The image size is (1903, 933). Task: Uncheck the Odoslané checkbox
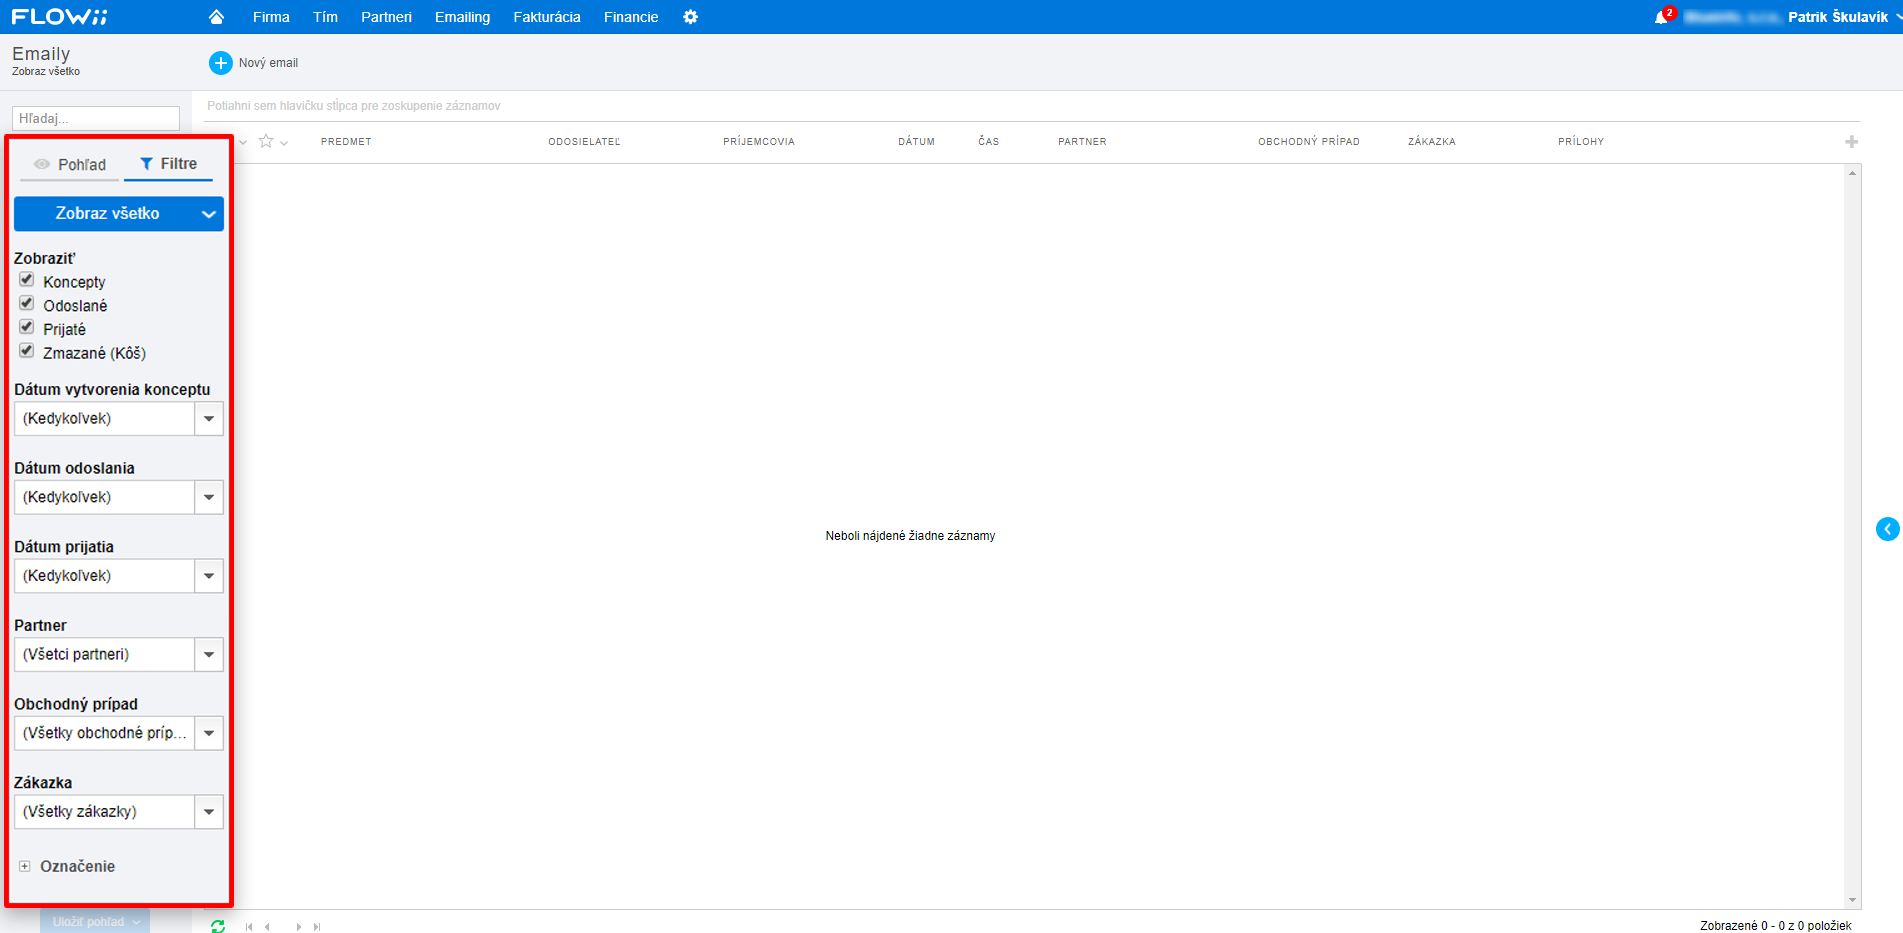(27, 304)
